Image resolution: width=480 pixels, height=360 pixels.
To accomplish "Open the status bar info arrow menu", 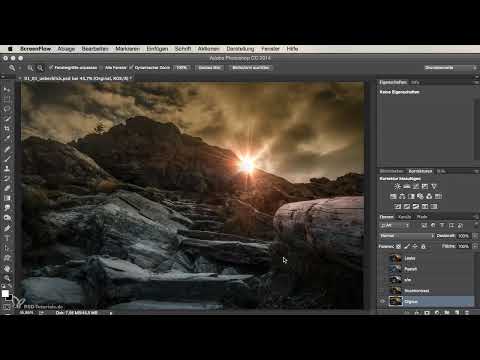I will 111,313.
